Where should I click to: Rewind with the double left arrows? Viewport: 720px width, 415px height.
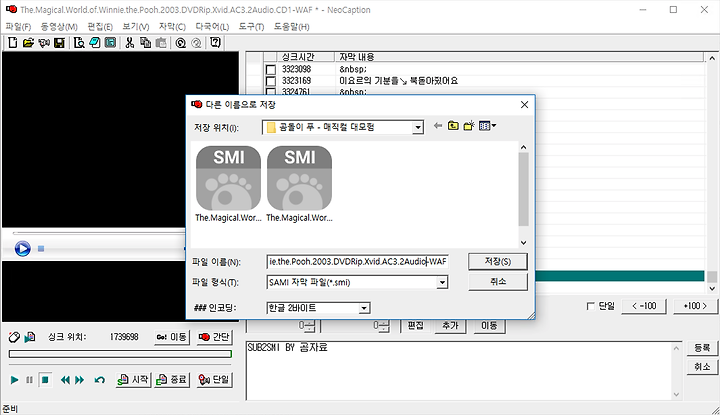pyautogui.click(x=65, y=380)
